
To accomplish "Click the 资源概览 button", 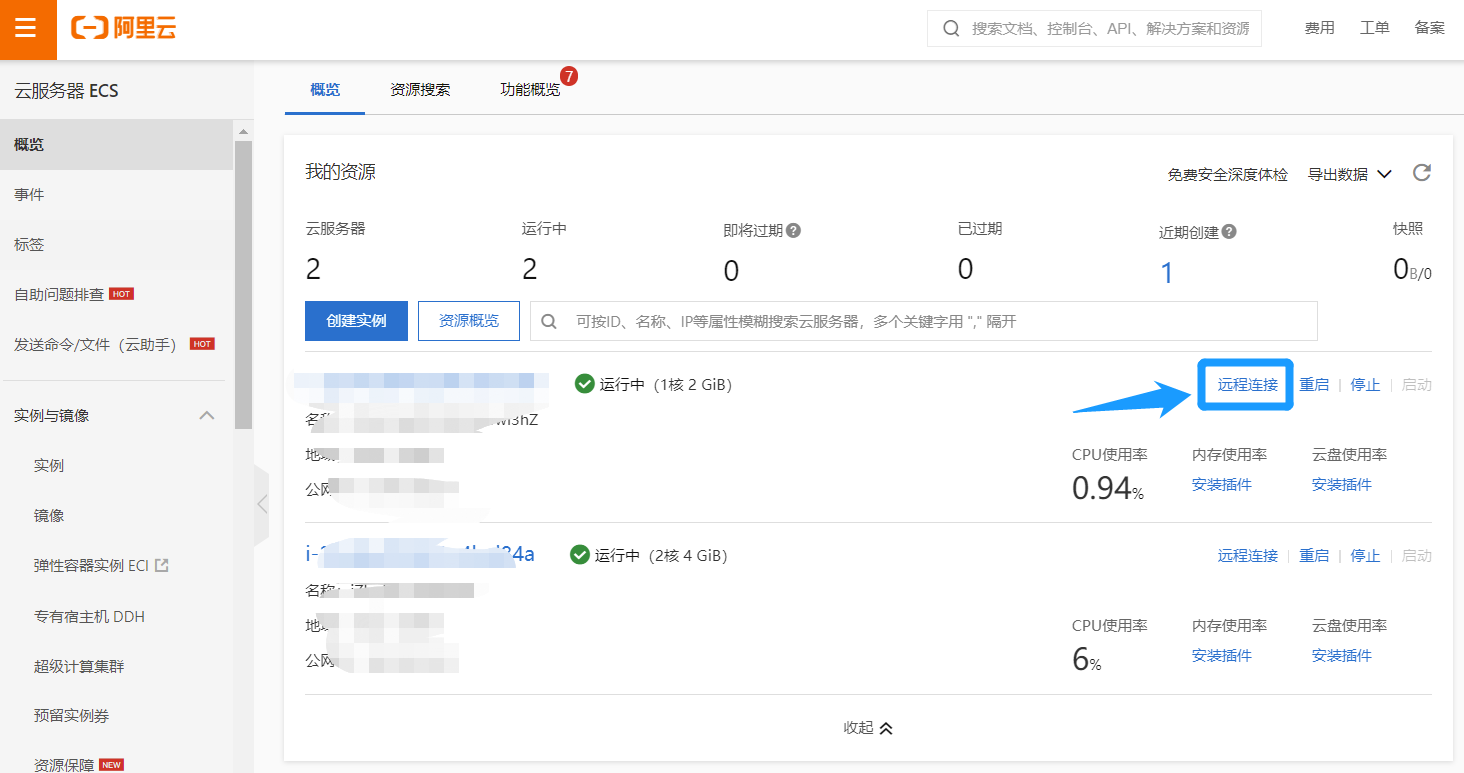I will click(x=468, y=320).
